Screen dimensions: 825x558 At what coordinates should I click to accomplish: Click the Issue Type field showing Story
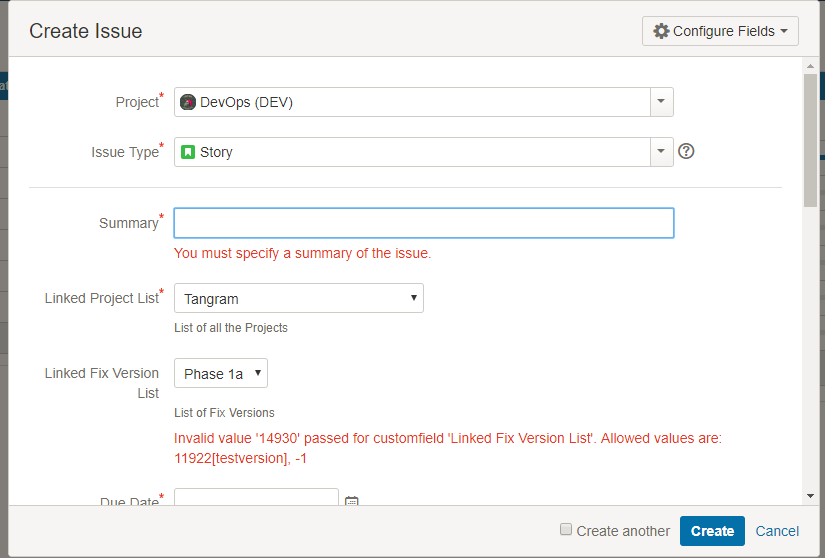[412, 152]
